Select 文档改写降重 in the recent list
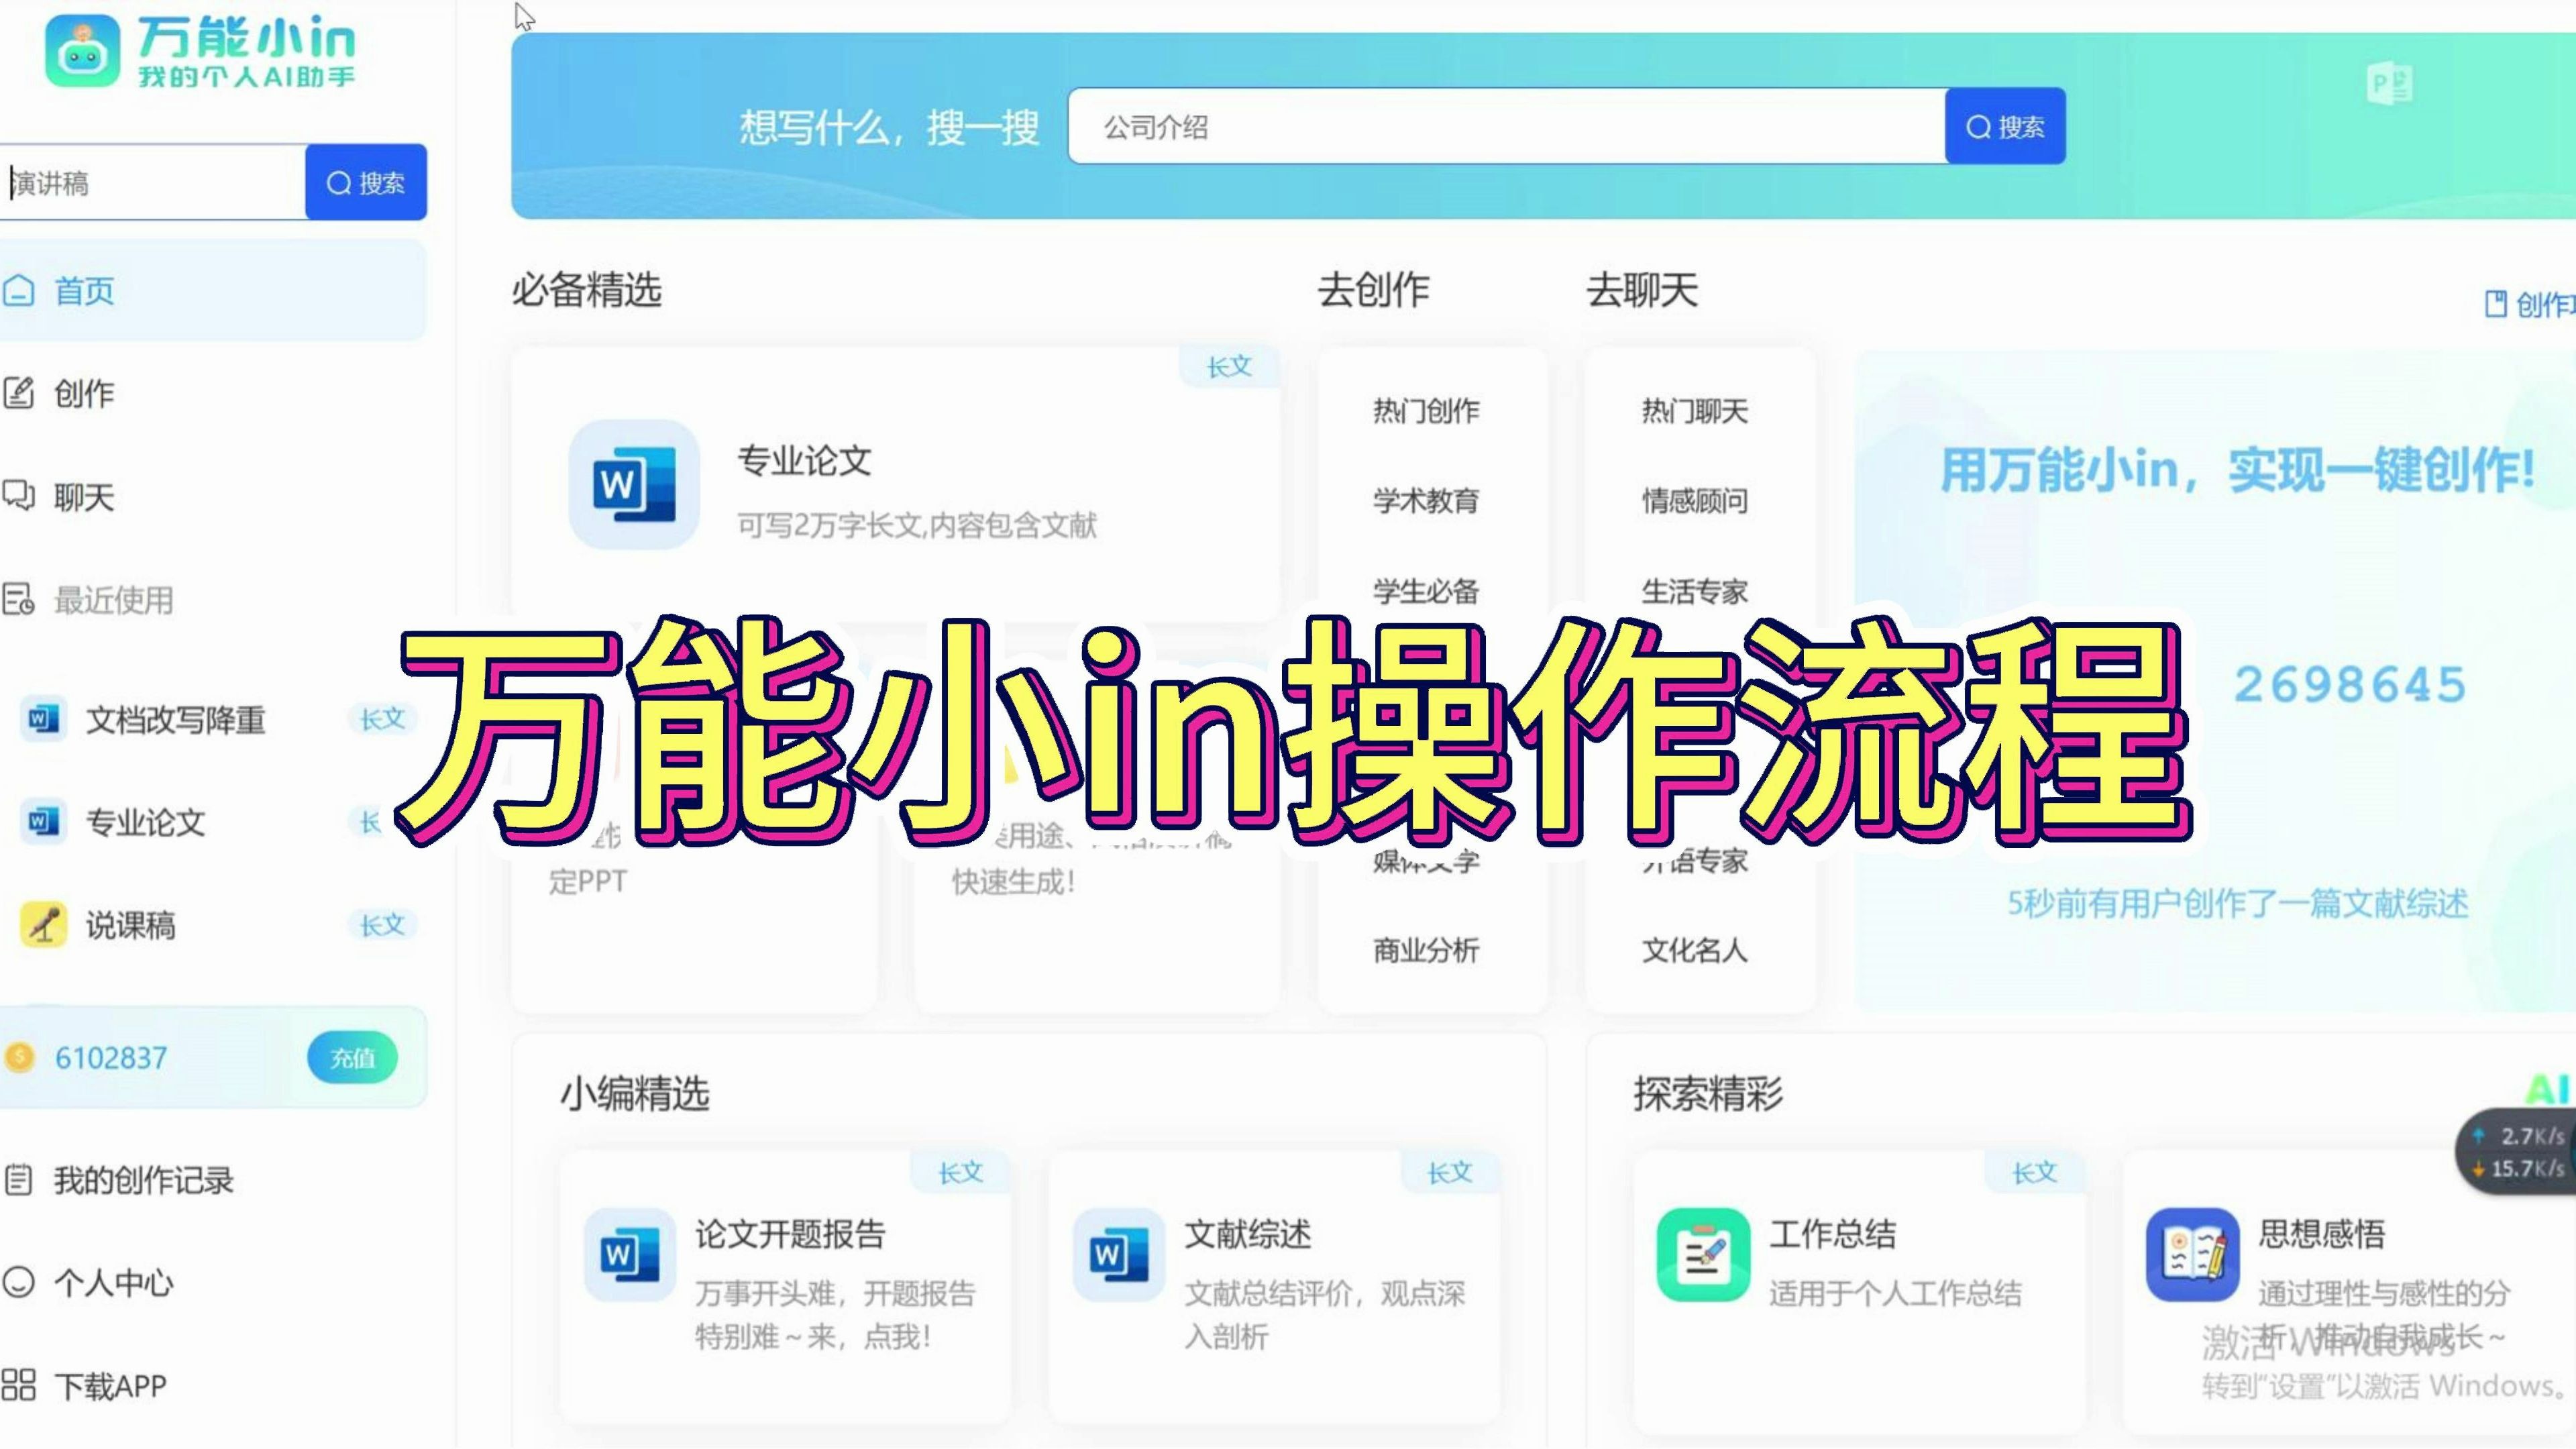The width and height of the screenshot is (2576, 1449). point(175,720)
